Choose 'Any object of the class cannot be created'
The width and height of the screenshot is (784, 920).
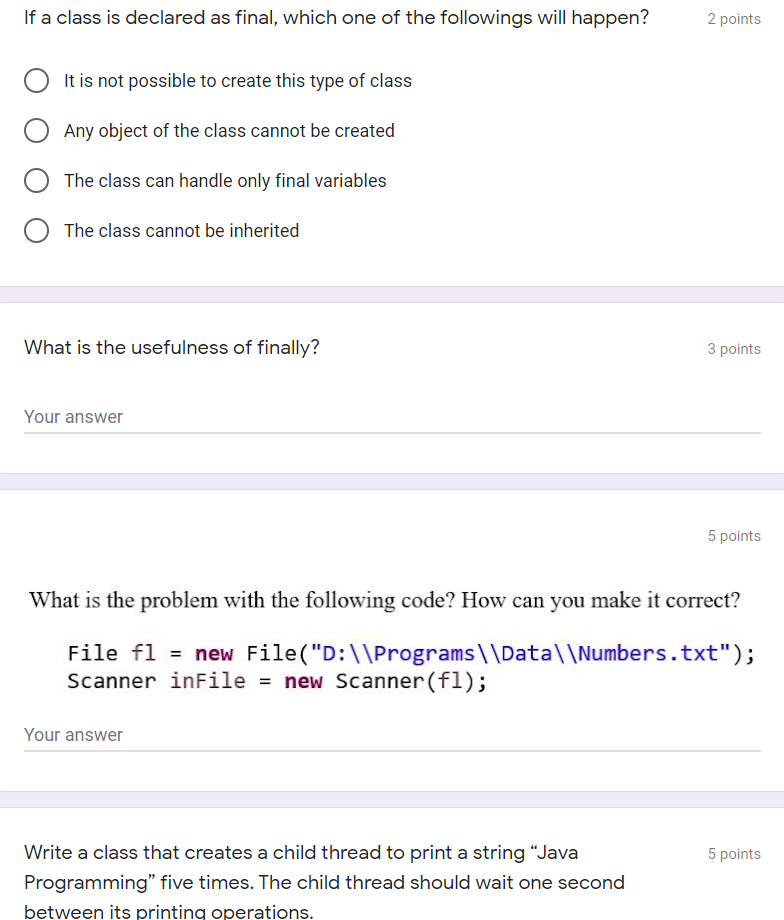pos(36,130)
